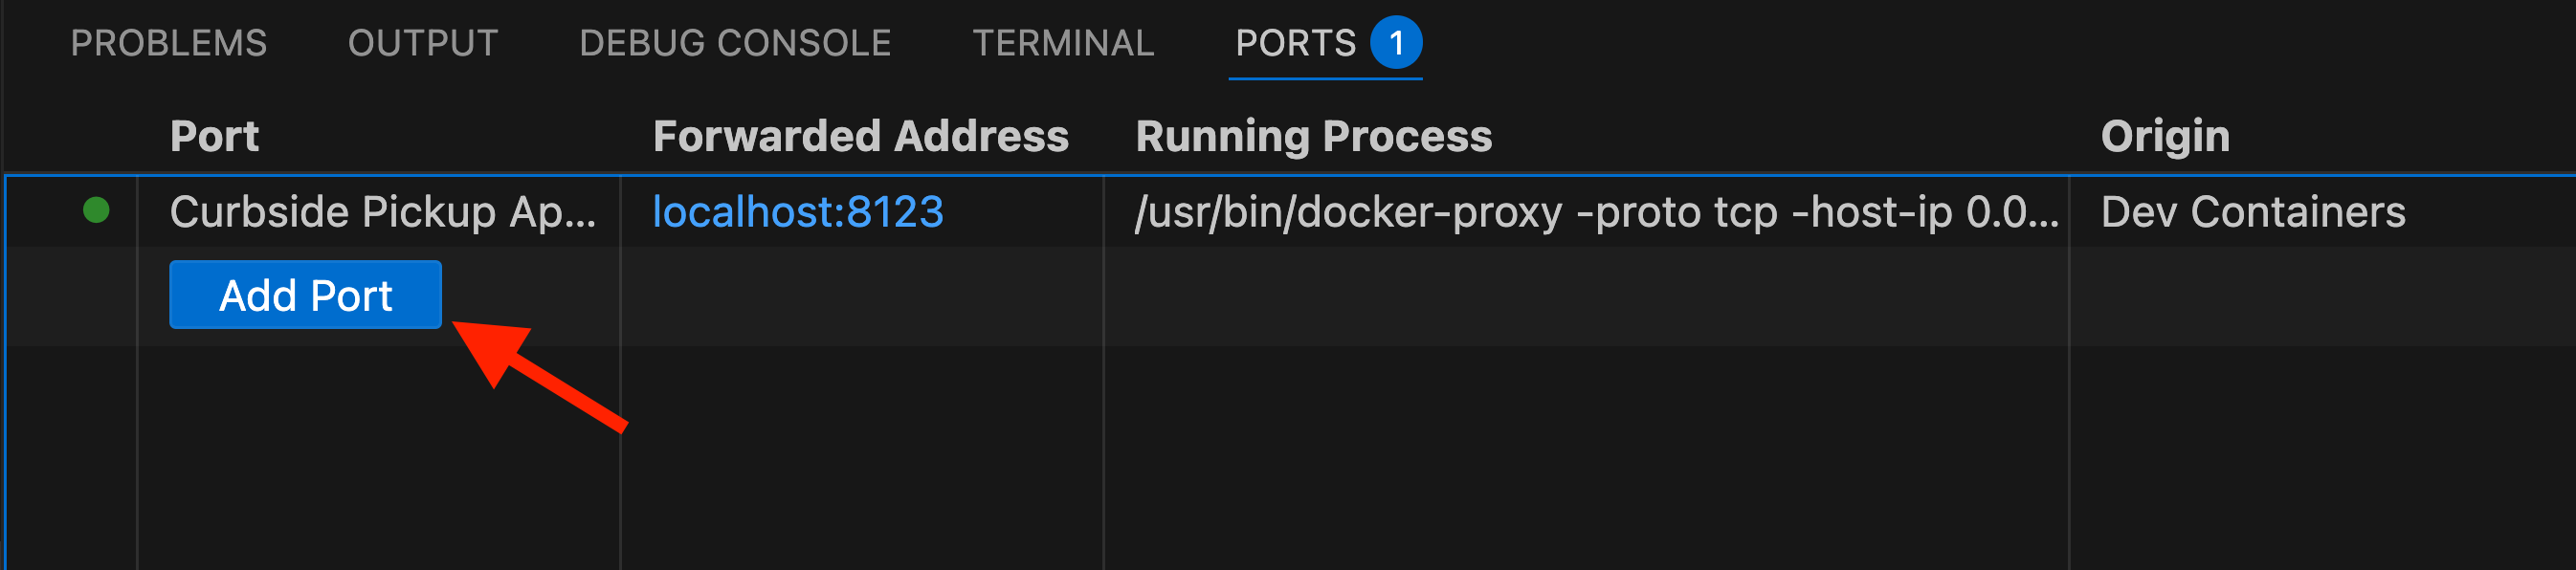This screenshot has height=570, width=2576.
Task: Select the PORTS tab
Action: (x=1295, y=43)
